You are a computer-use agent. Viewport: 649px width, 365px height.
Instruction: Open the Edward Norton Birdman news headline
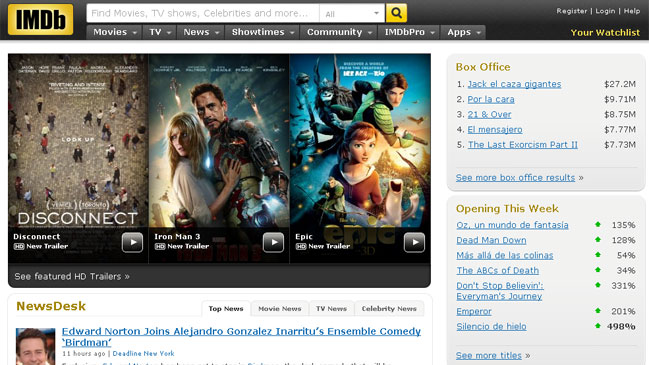tap(241, 337)
